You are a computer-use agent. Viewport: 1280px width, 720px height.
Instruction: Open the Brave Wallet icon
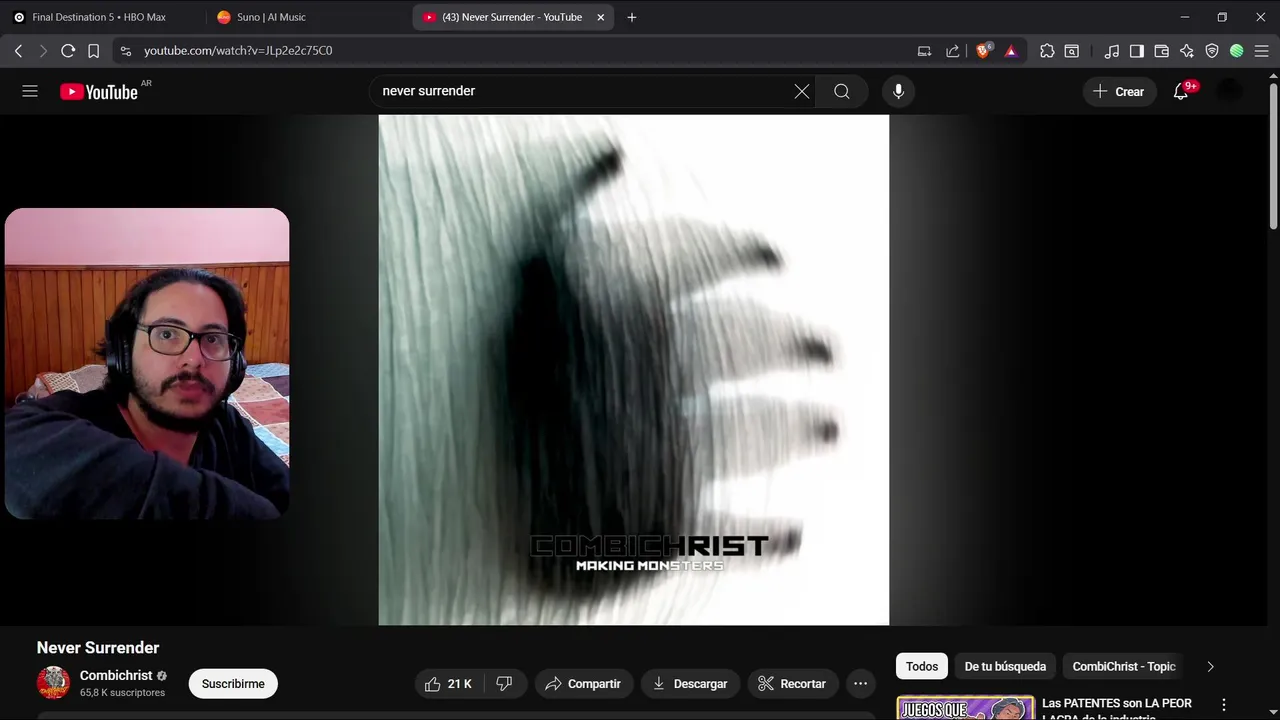(x=1162, y=50)
